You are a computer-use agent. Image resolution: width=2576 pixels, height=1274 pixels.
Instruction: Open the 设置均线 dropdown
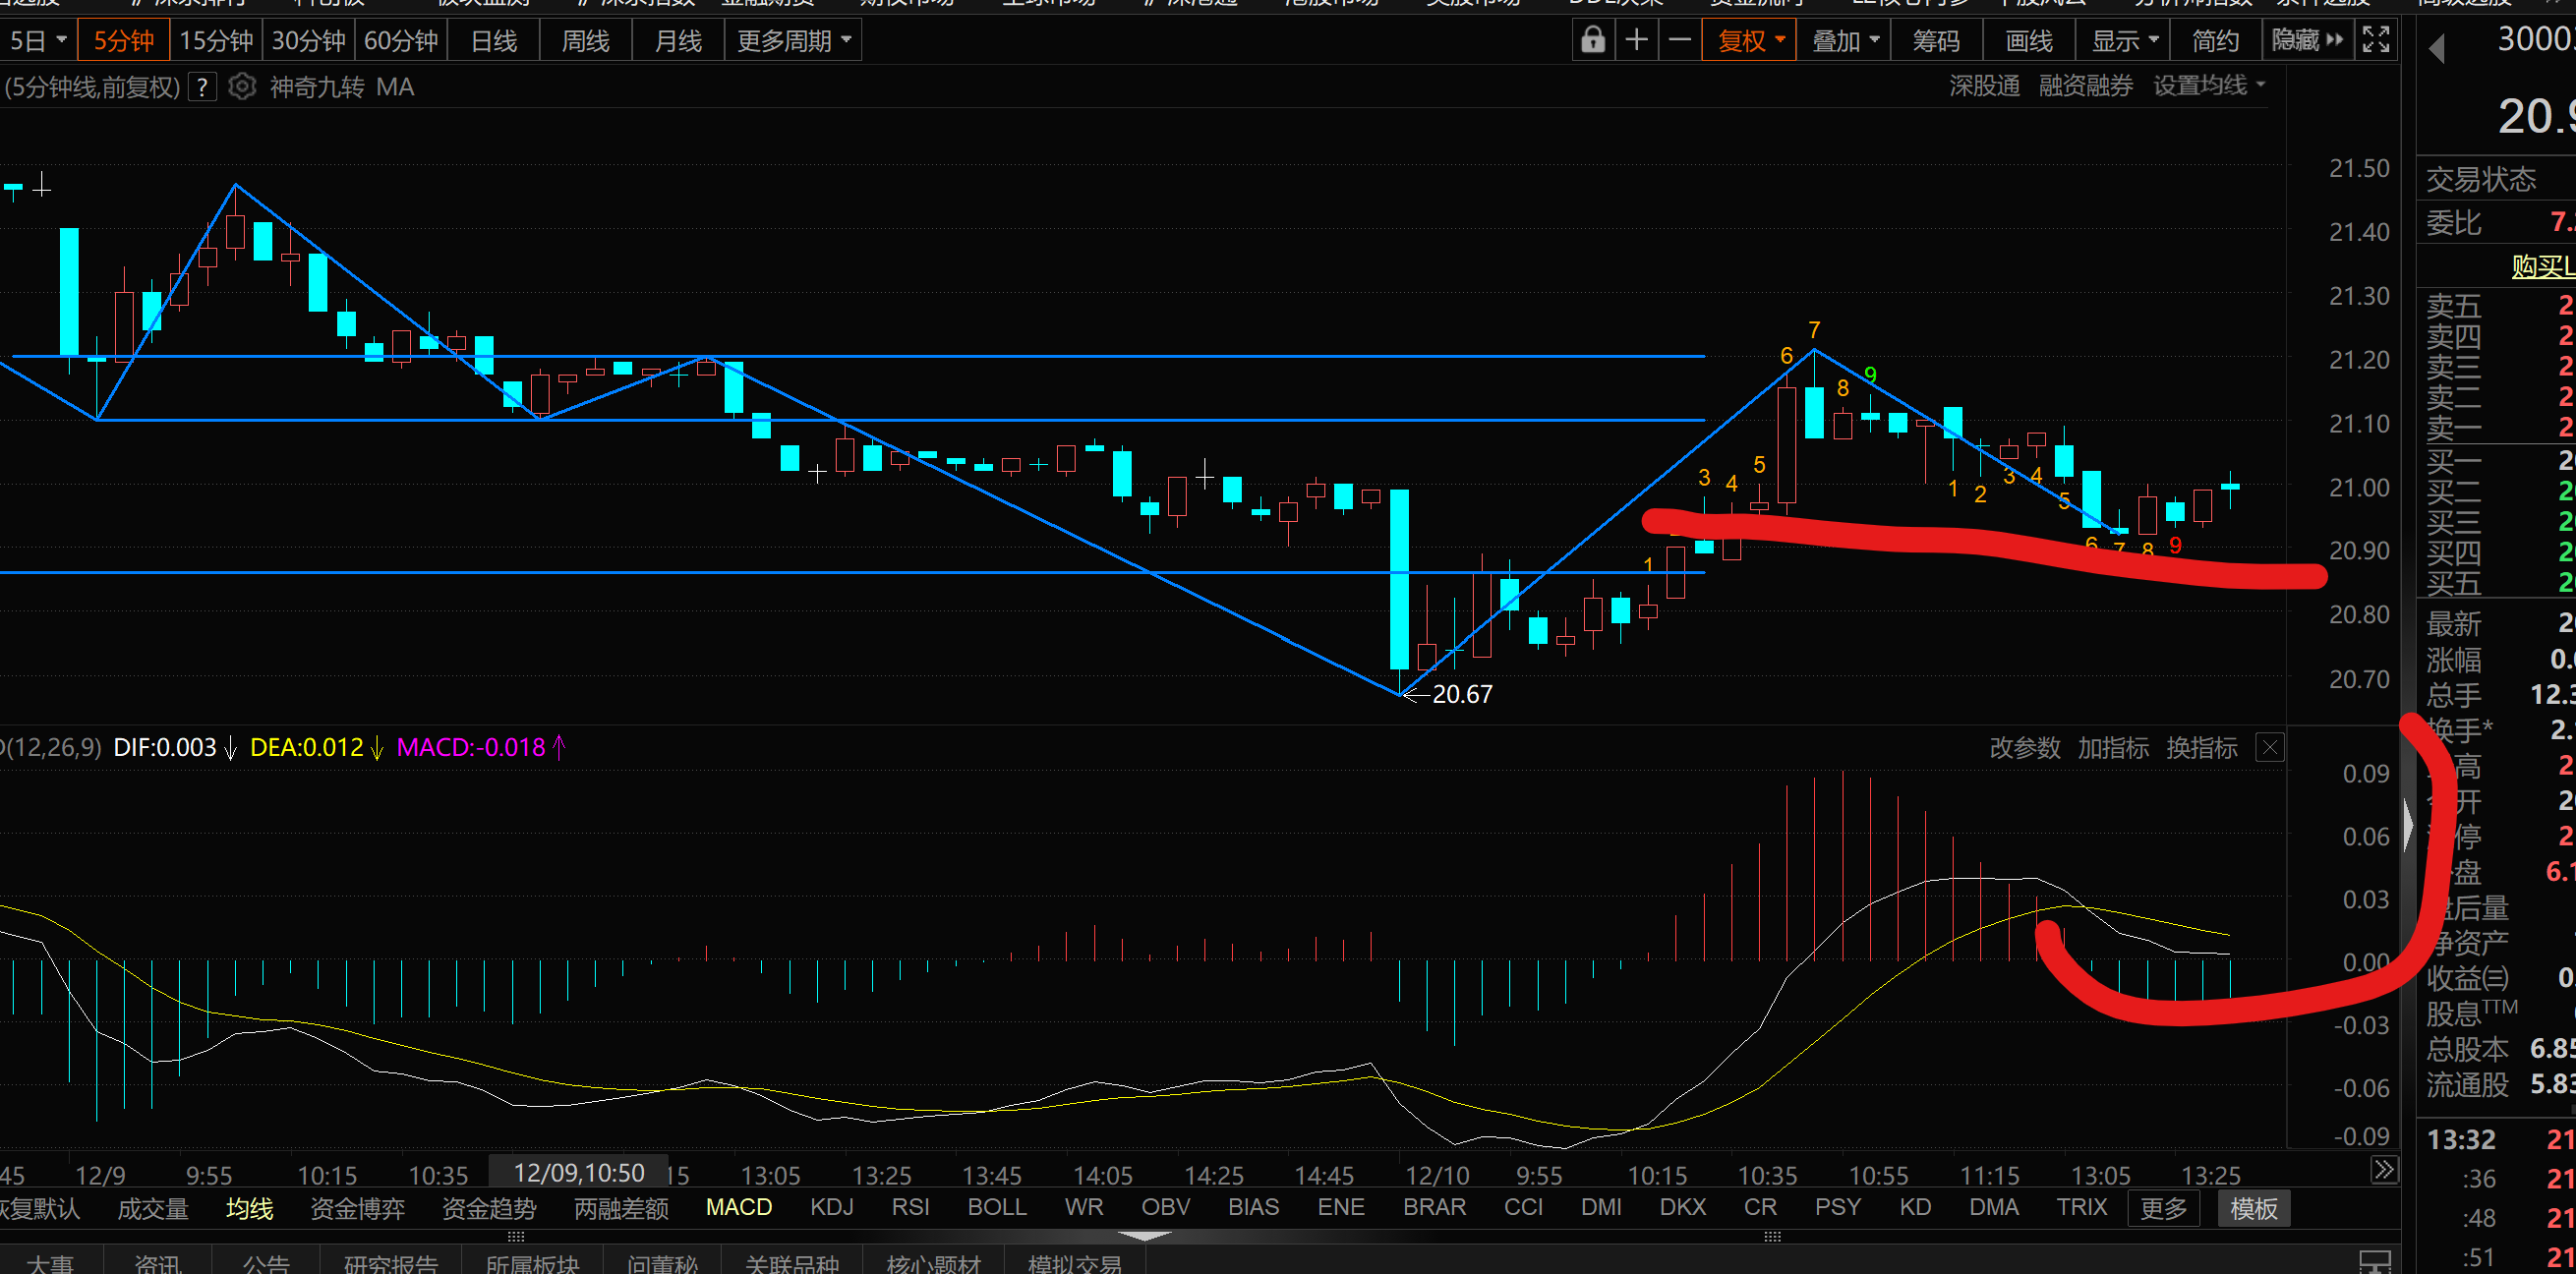tap(2208, 86)
